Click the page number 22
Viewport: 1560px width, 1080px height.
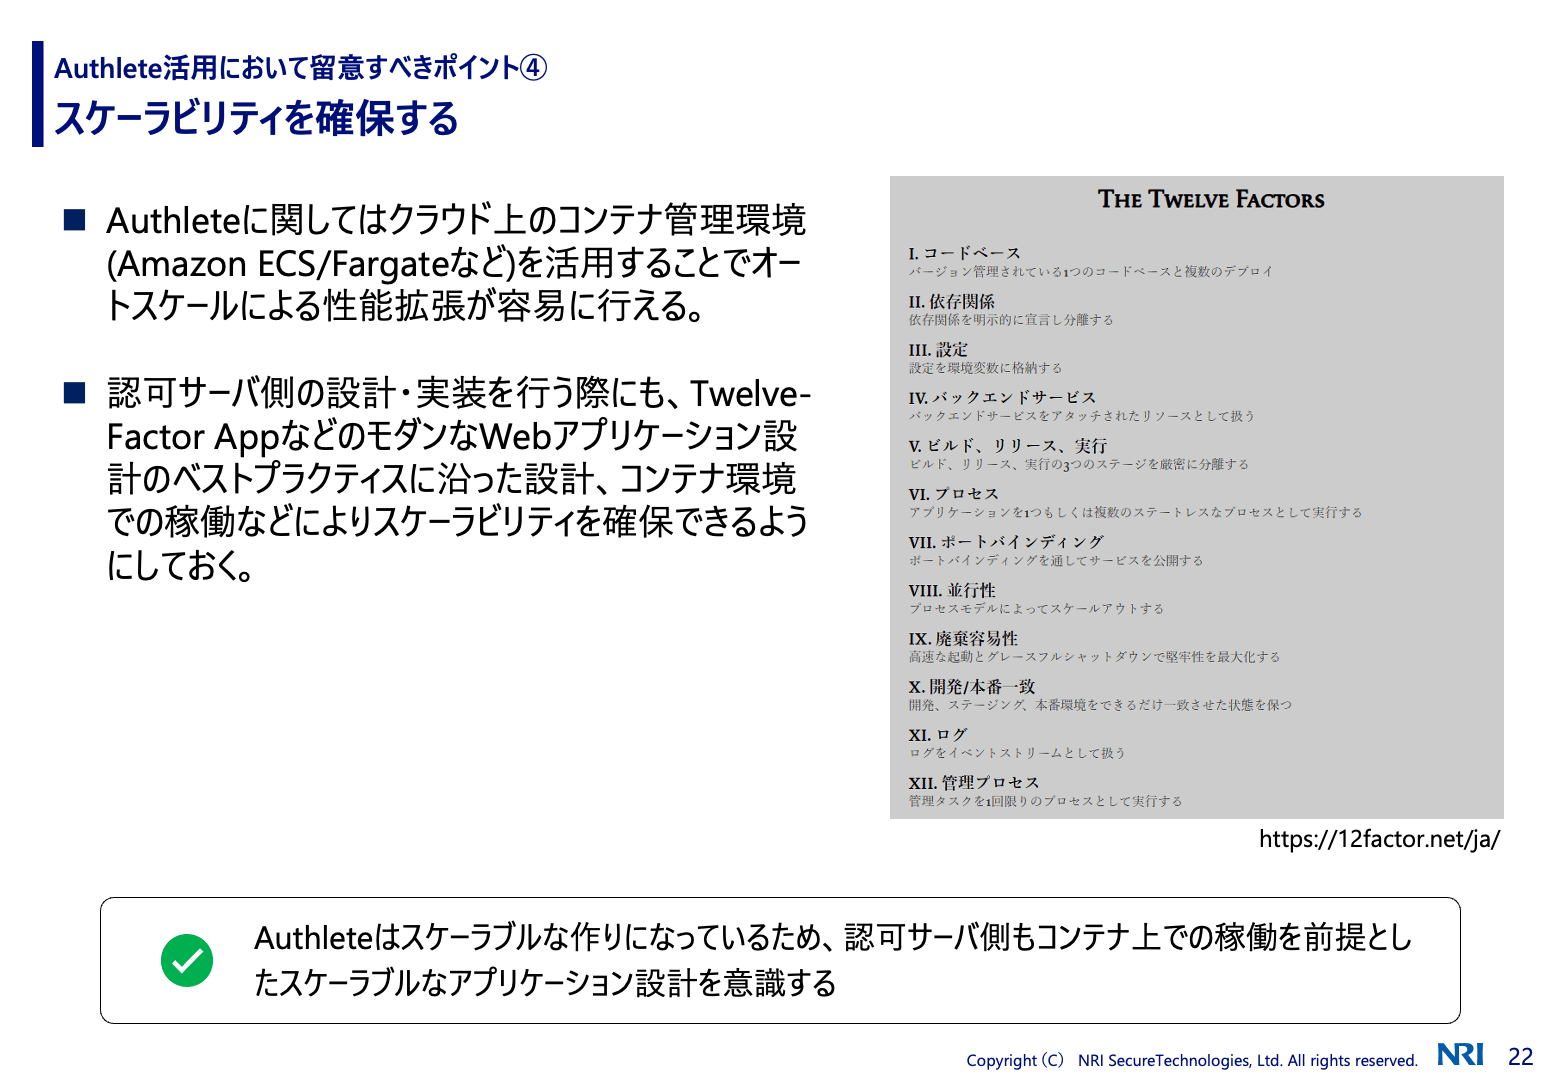click(x=1520, y=1056)
